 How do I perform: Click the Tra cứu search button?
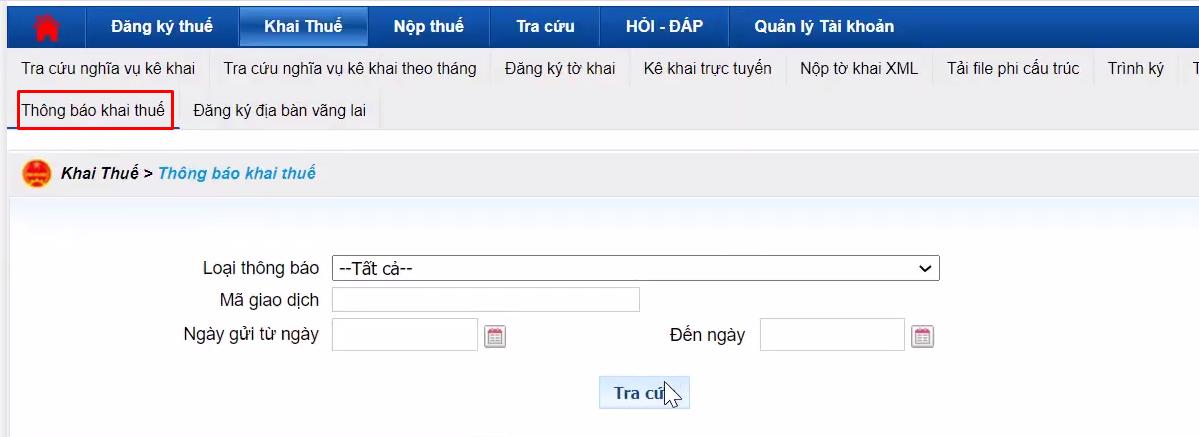pyautogui.click(x=644, y=393)
